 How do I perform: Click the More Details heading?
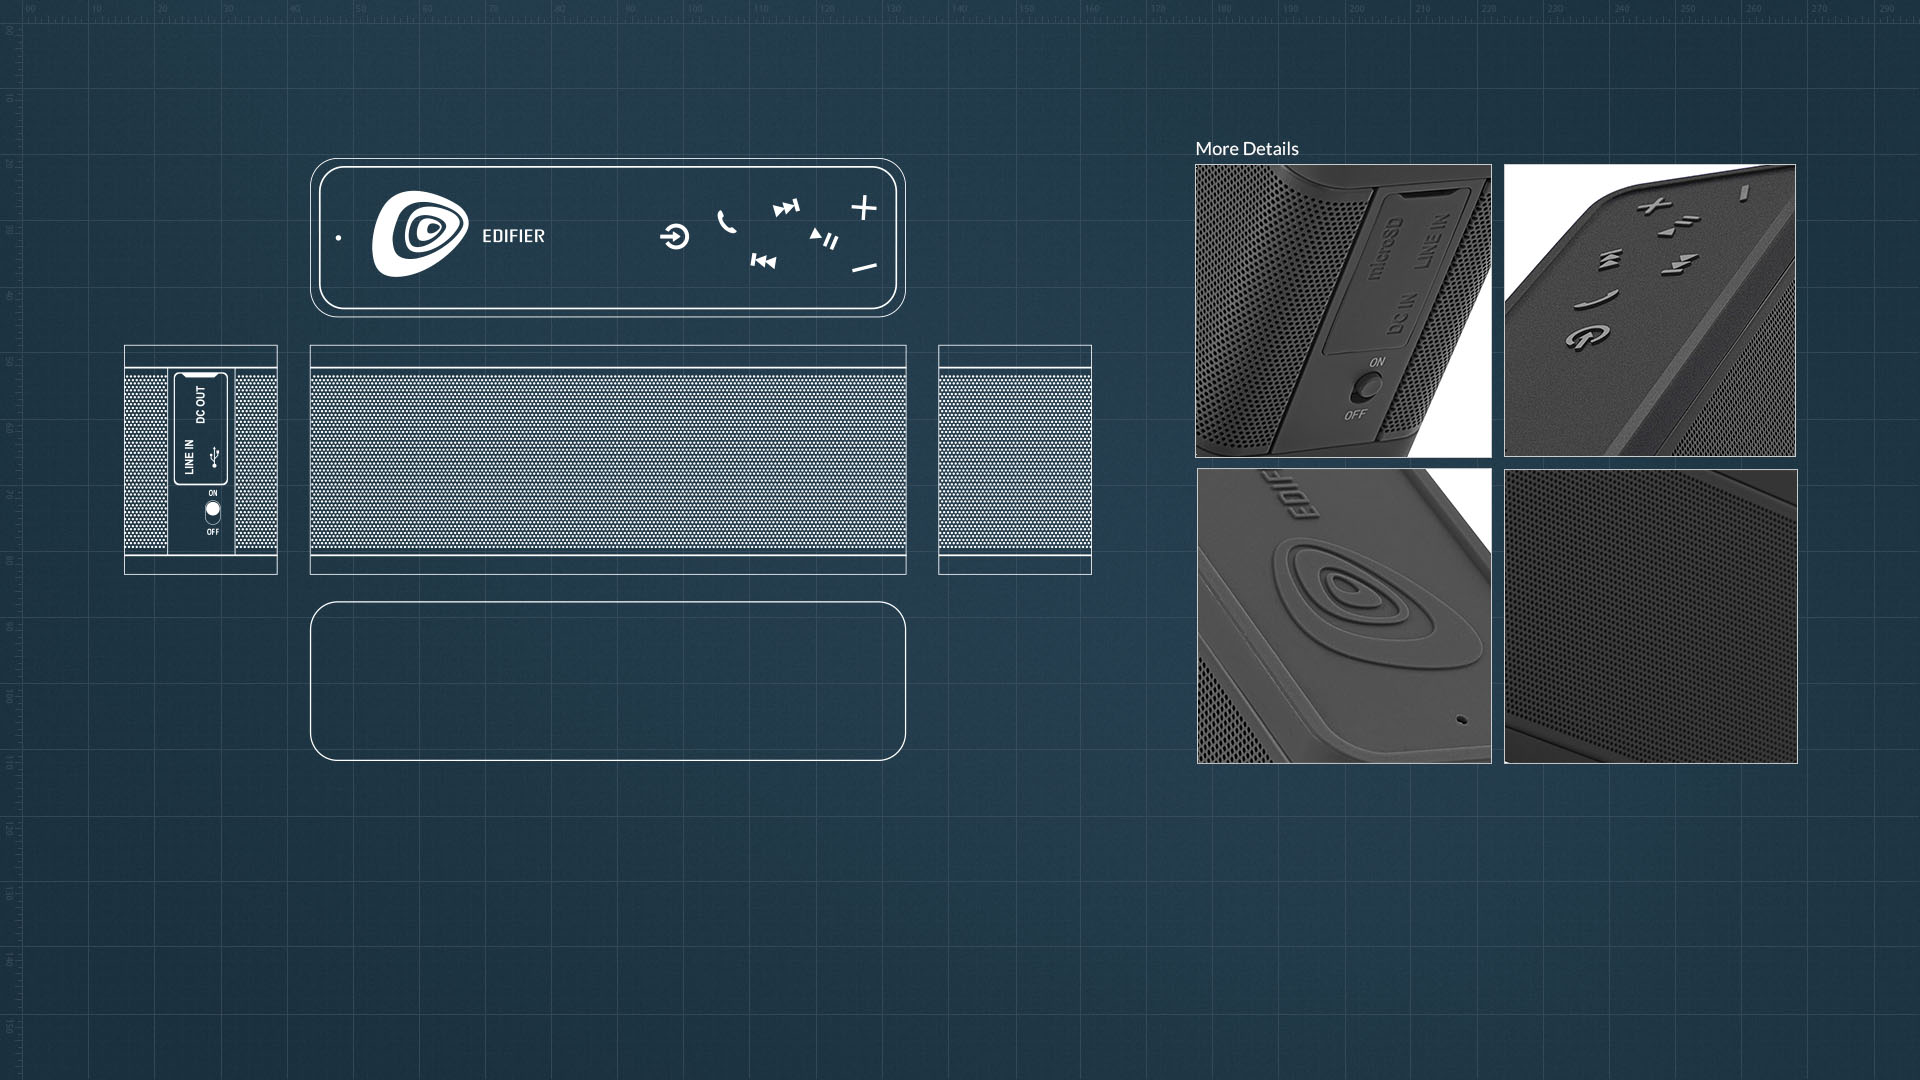(x=1247, y=149)
